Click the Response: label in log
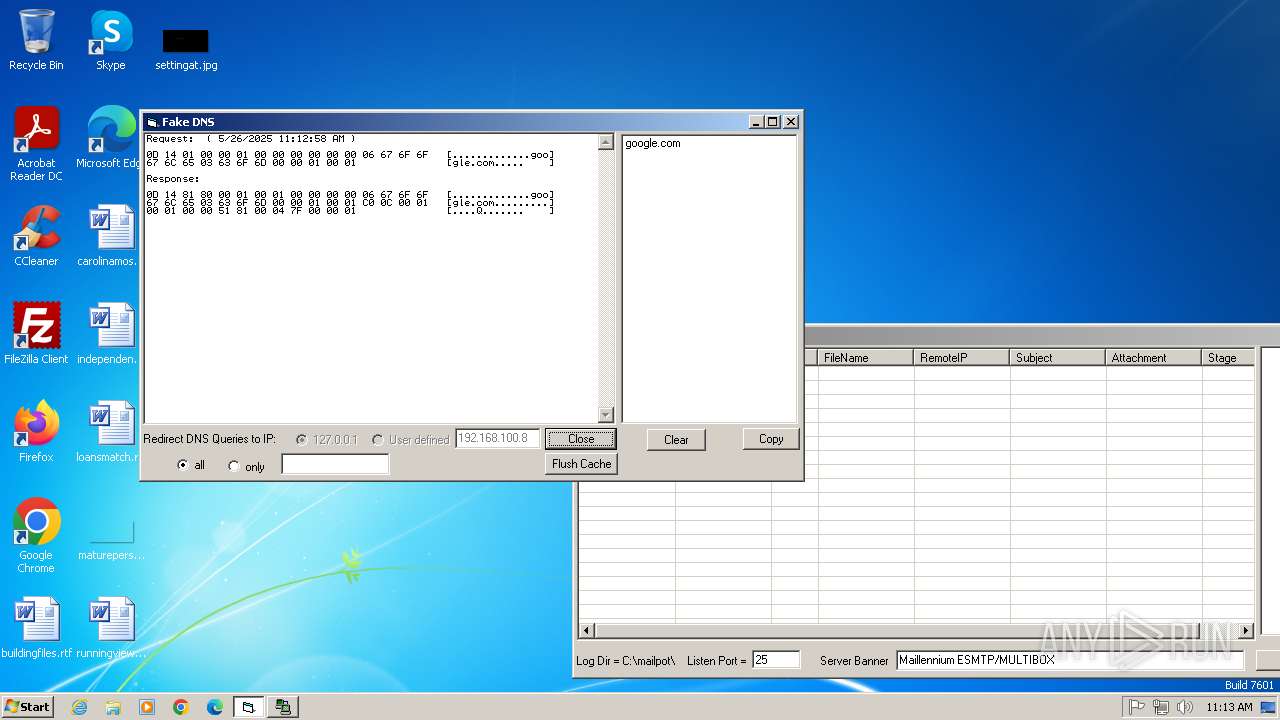This screenshot has height=720, width=1280. coord(173,179)
